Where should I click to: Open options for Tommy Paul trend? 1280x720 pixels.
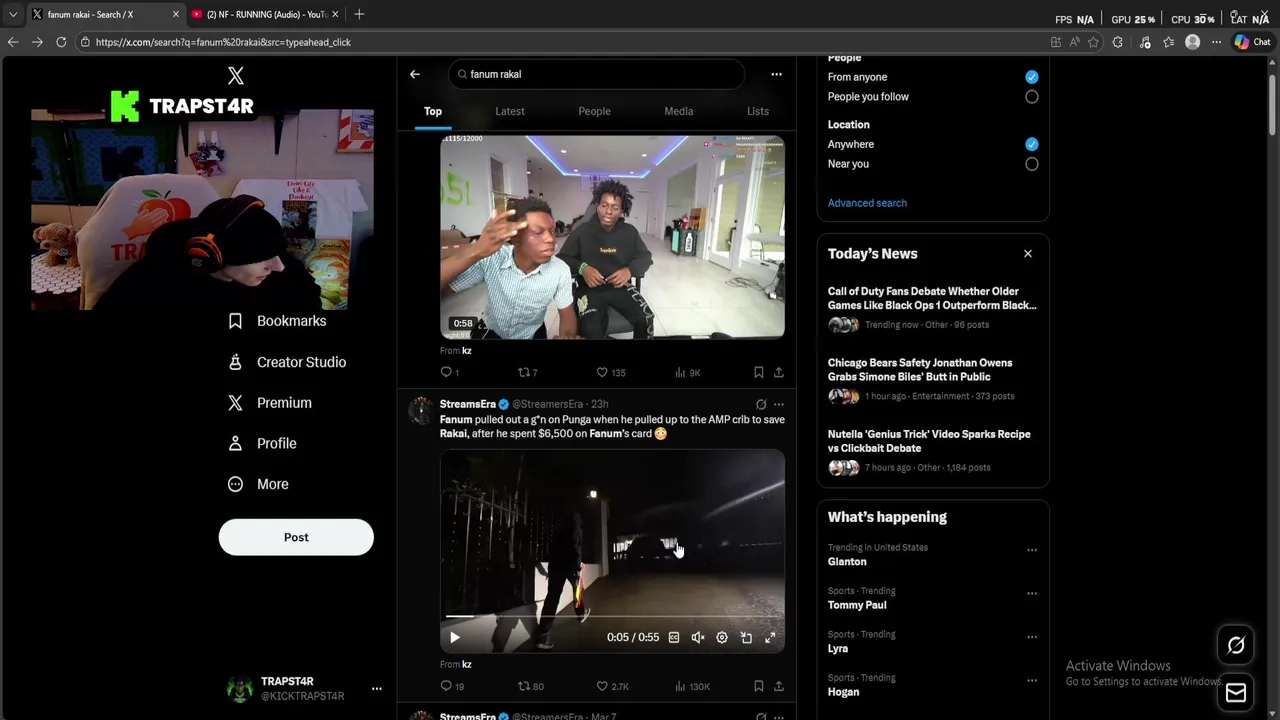(1031, 593)
